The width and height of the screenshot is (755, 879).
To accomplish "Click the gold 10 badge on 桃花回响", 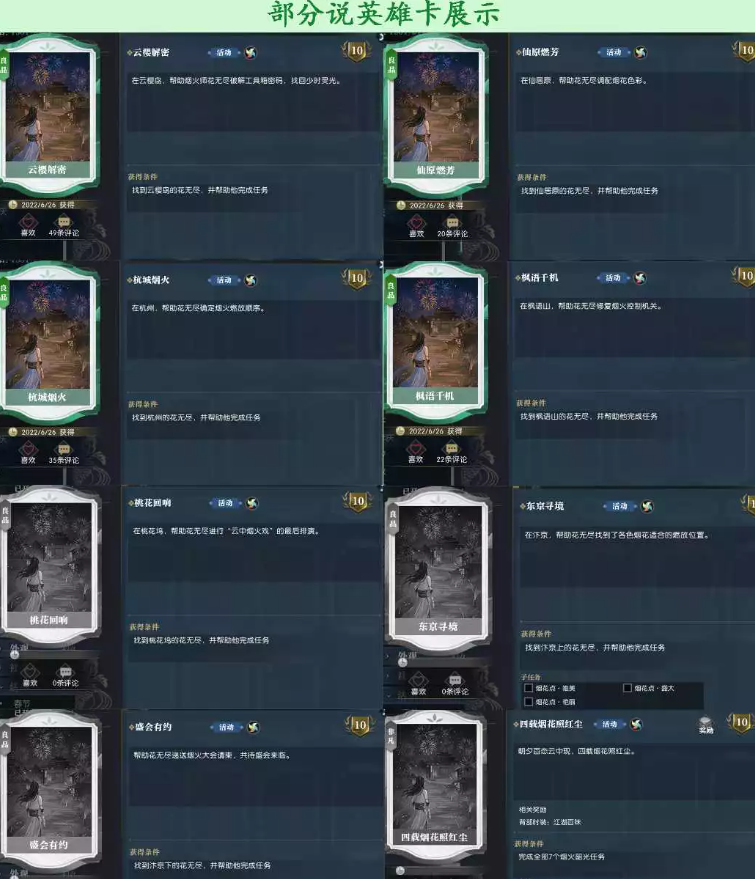I will coord(358,501).
